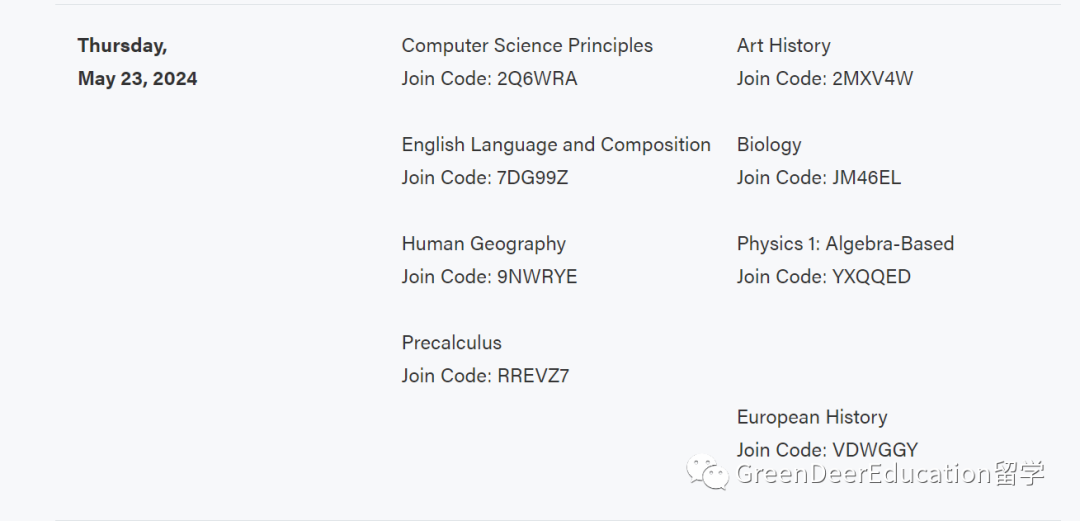Click the Join Code JM46EL text

pos(818,178)
